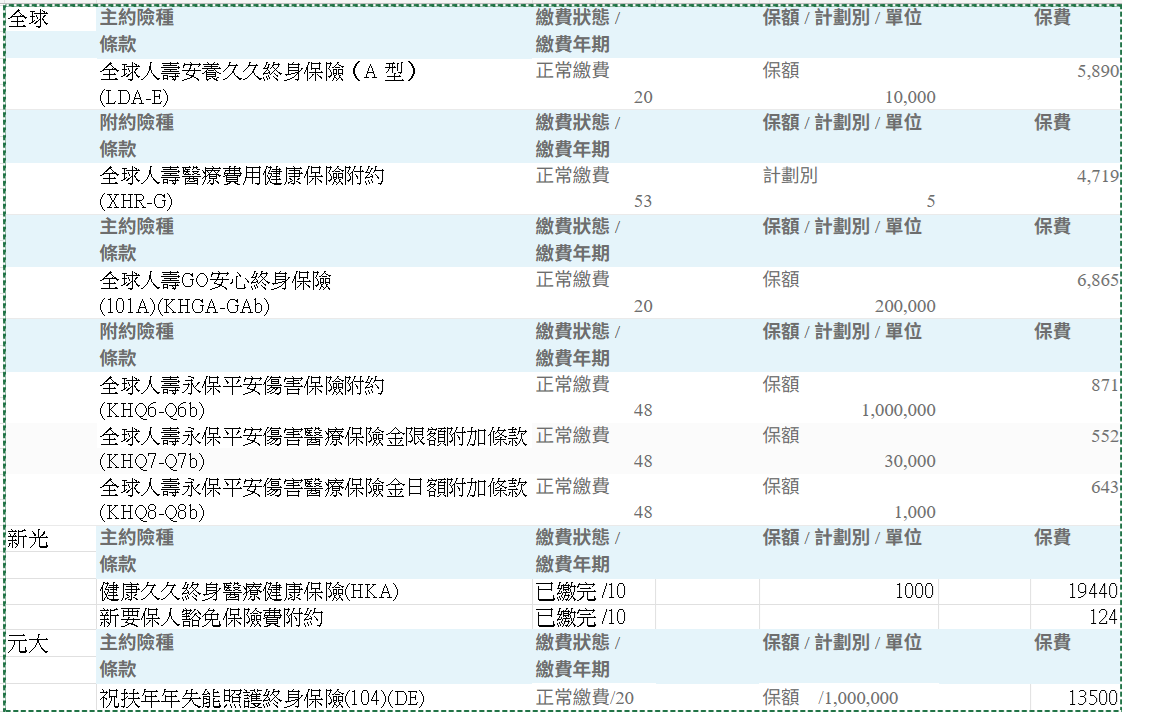Click the (KHQ6-Q6b) code text

click(152, 410)
